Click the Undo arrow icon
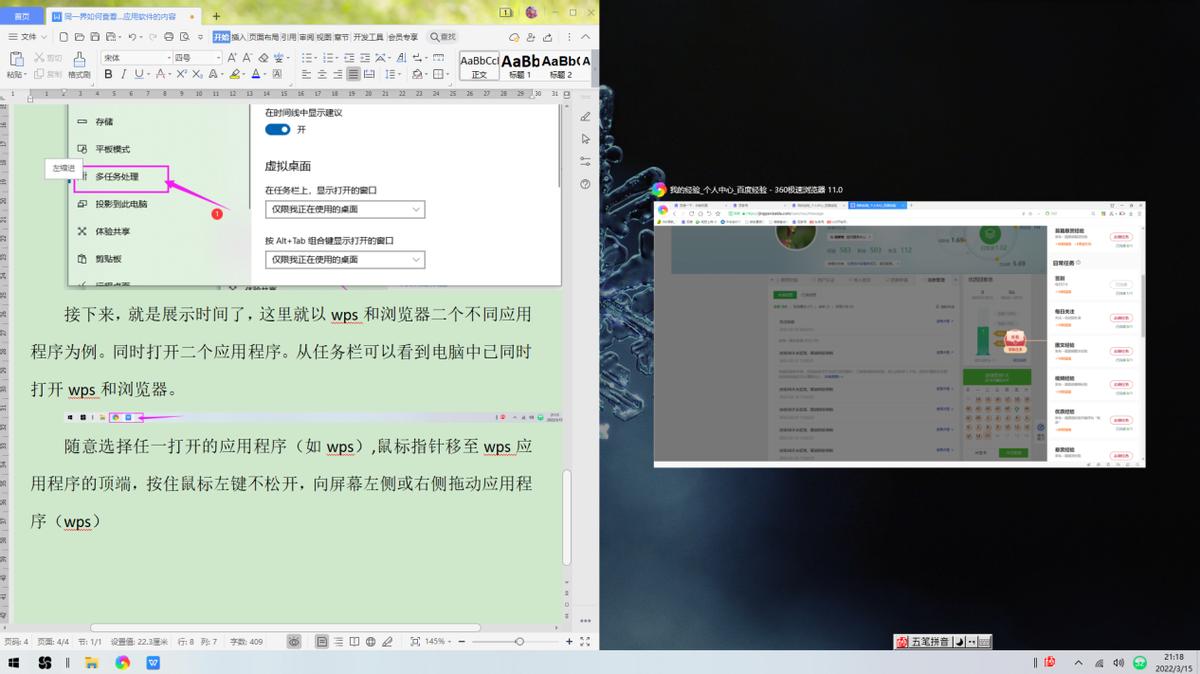 [132, 36]
